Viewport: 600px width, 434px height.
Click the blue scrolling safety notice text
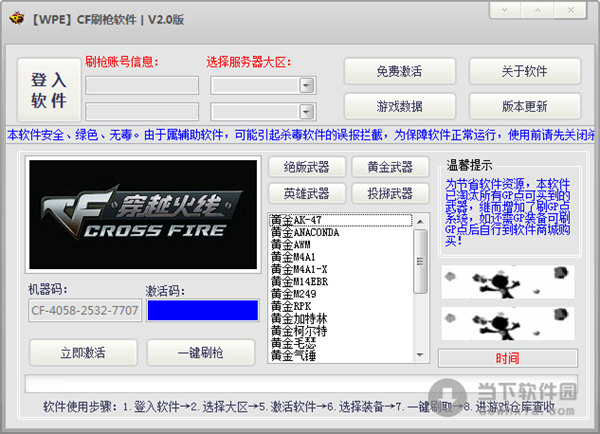[300, 135]
